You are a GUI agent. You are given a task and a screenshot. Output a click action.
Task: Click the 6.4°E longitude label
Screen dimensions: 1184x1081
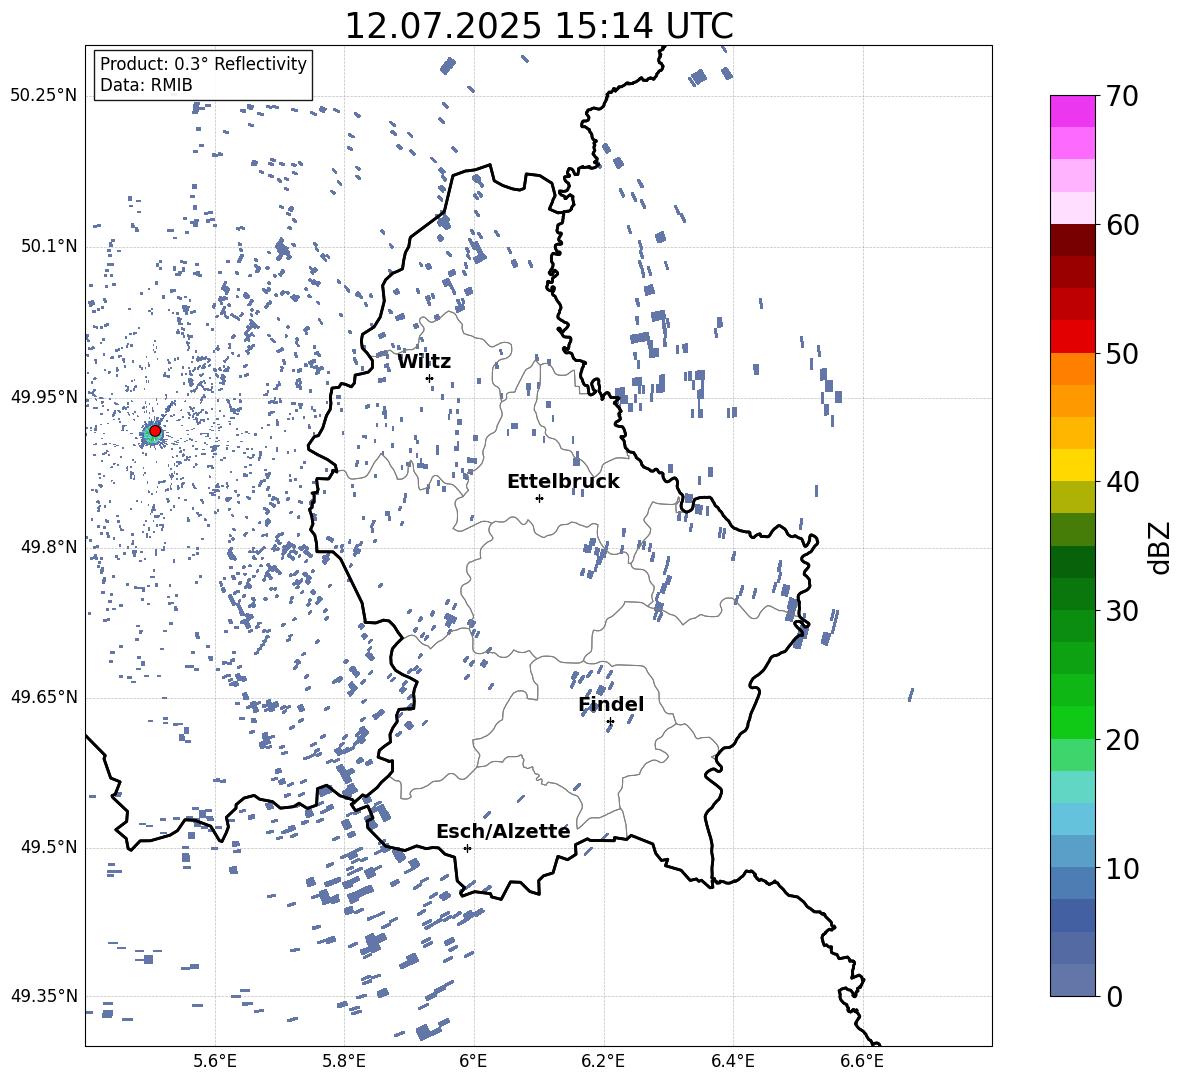[732, 1061]
